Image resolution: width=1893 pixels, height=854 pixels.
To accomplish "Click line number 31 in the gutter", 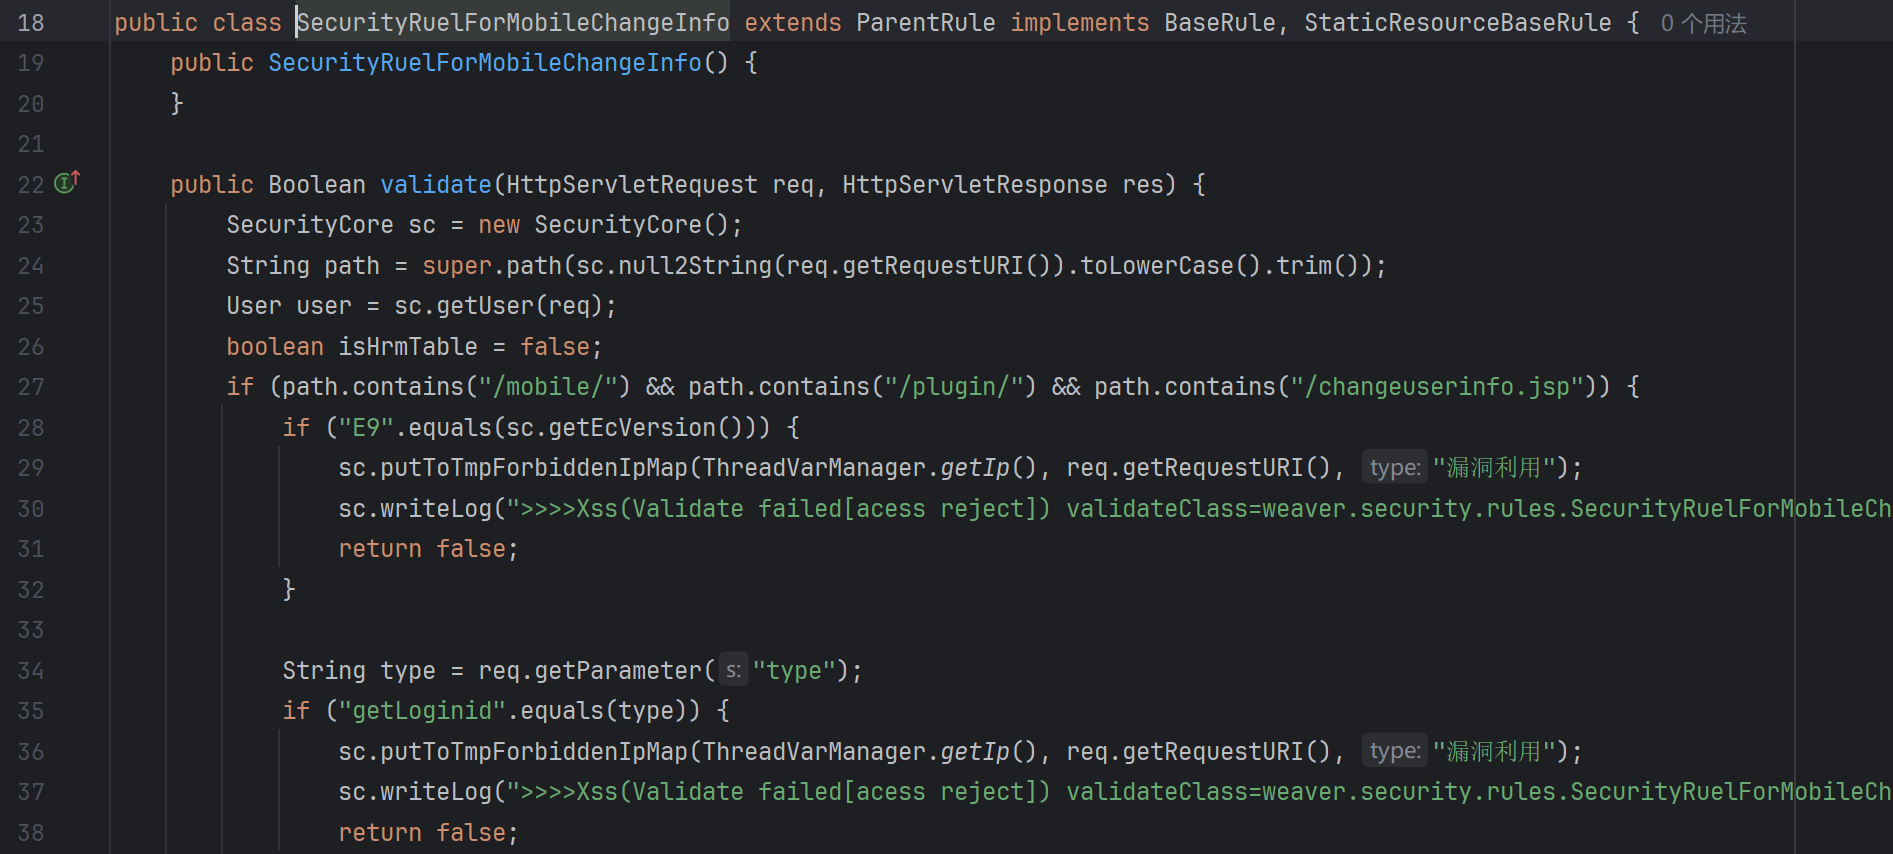I will coord(31,549).
